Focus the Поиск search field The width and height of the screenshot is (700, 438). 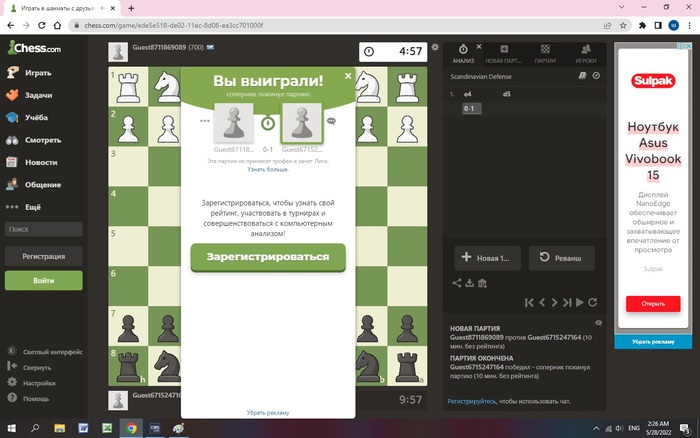(43, 229)
